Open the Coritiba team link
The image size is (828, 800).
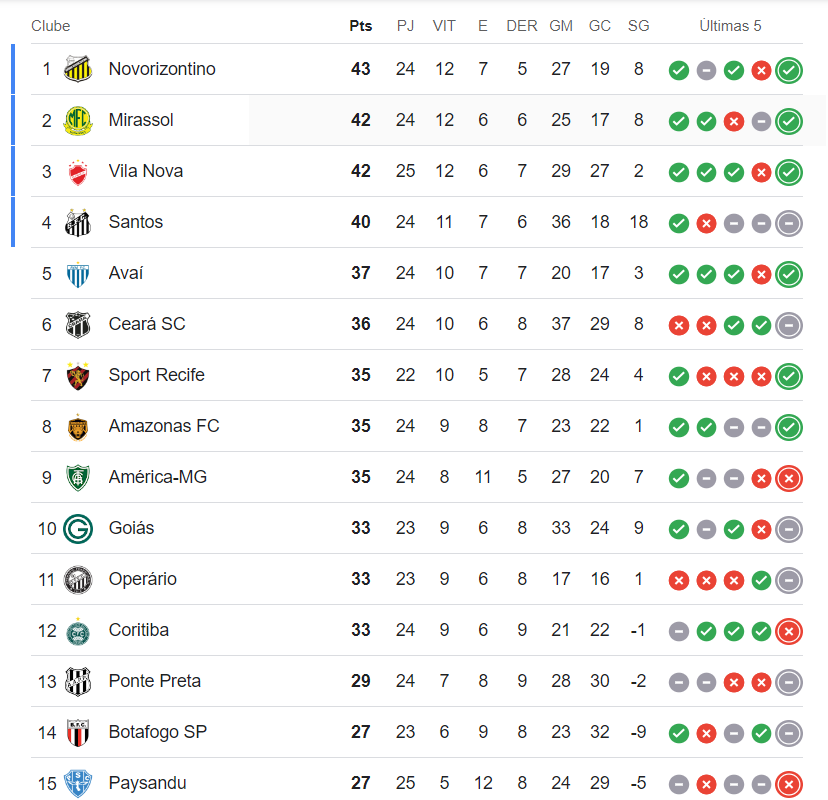139,630
